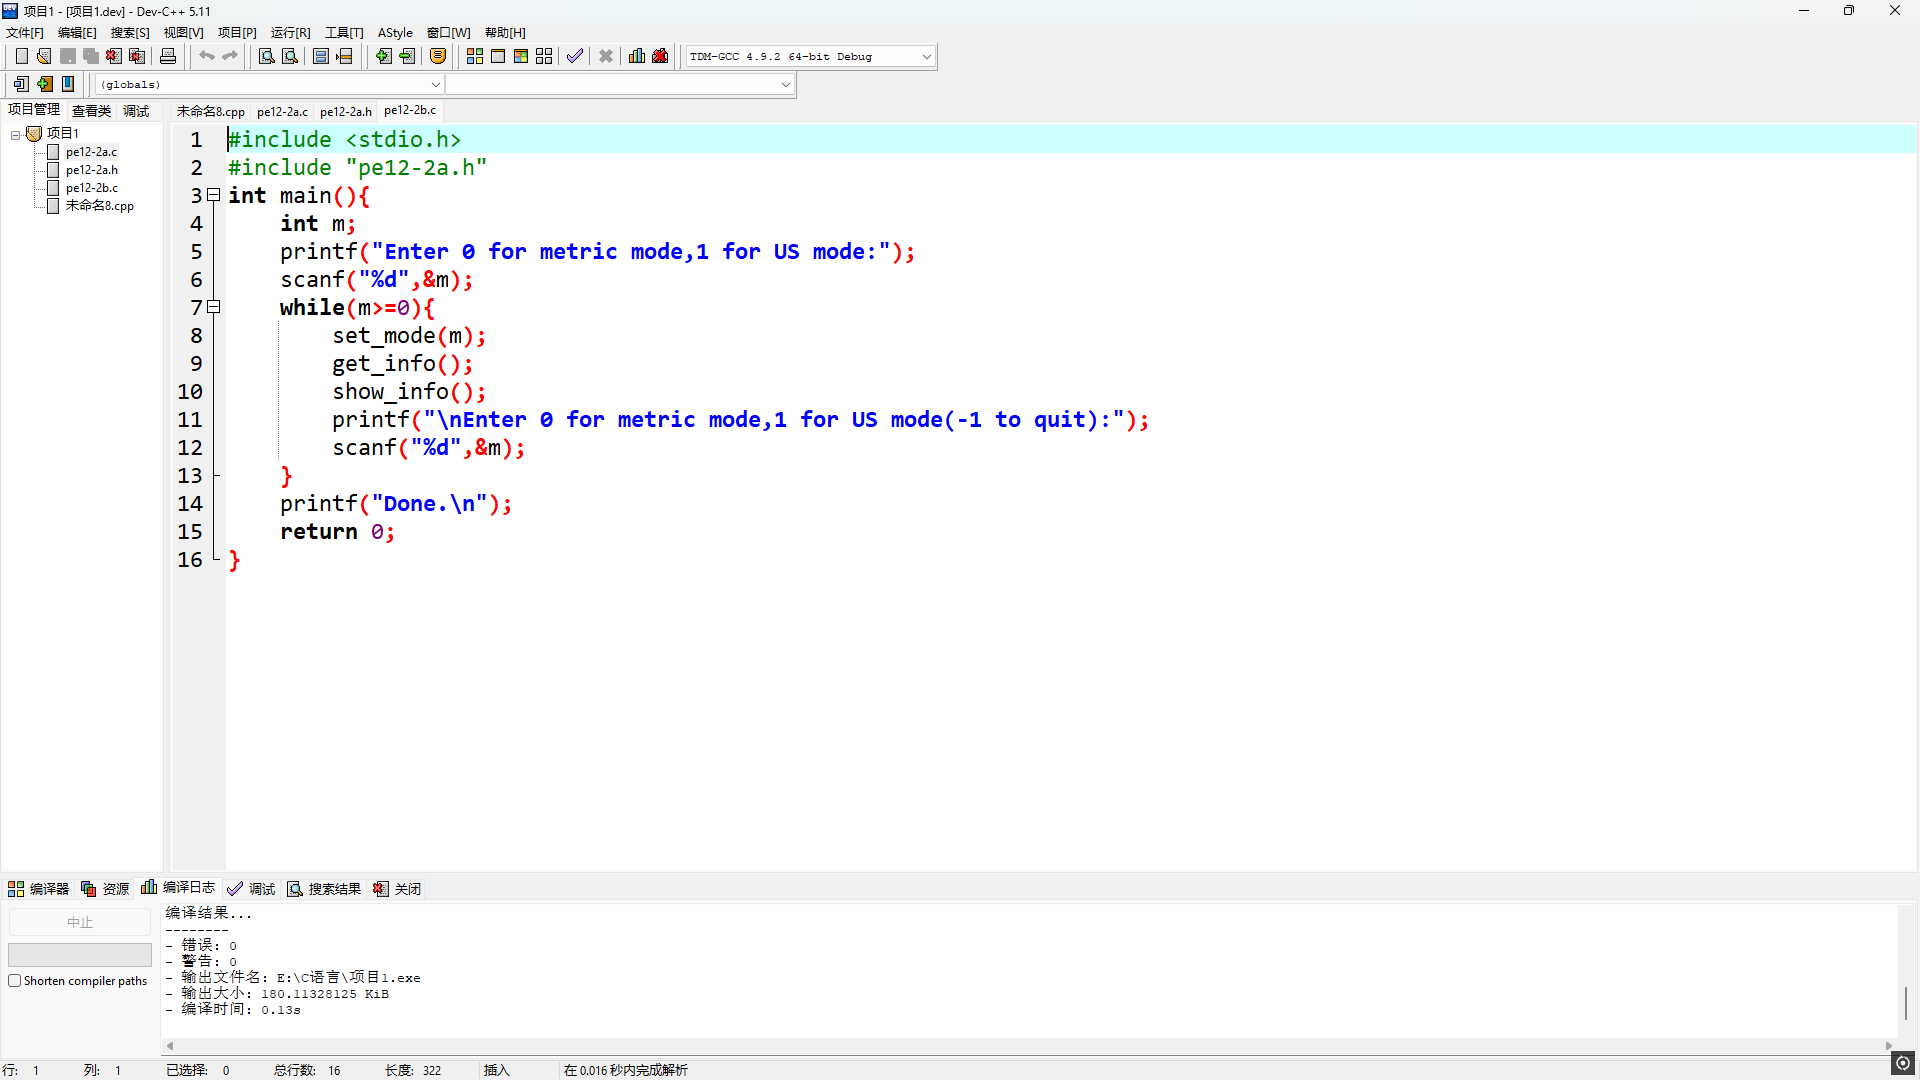Screen dimensions: 1920x1080
Task: Collapse the 项目1 project tree node
Action: point(16,134)
